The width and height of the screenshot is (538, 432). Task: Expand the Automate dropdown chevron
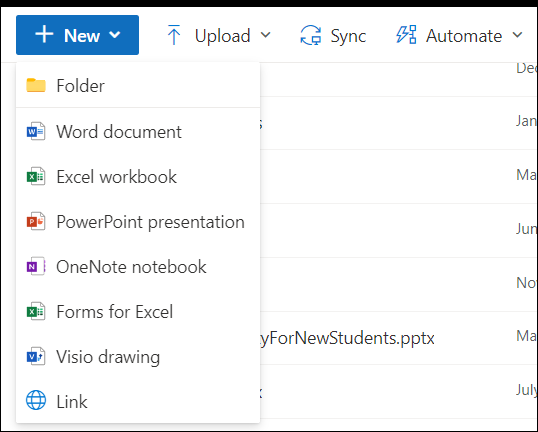pos(517,35)
